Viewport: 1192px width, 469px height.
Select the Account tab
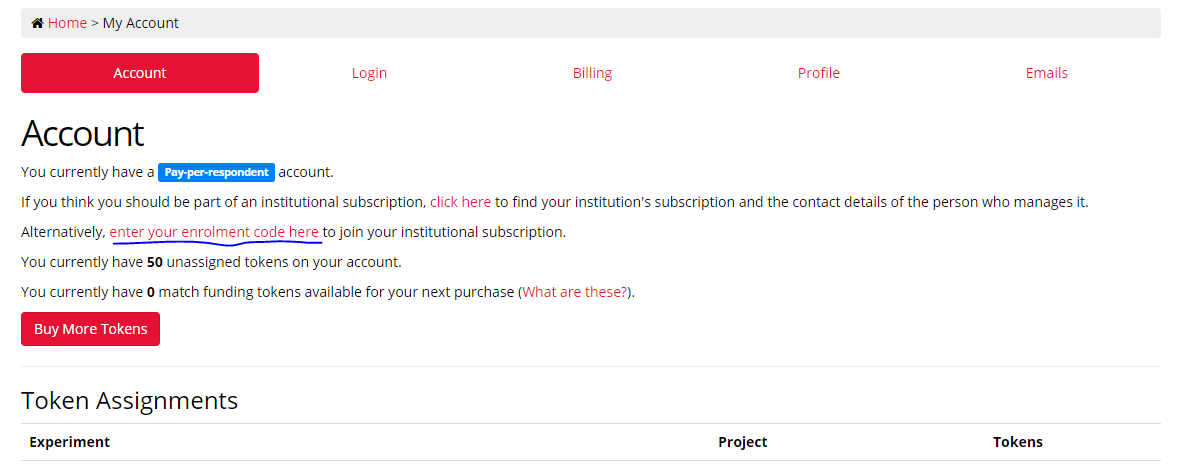(140, 73)
